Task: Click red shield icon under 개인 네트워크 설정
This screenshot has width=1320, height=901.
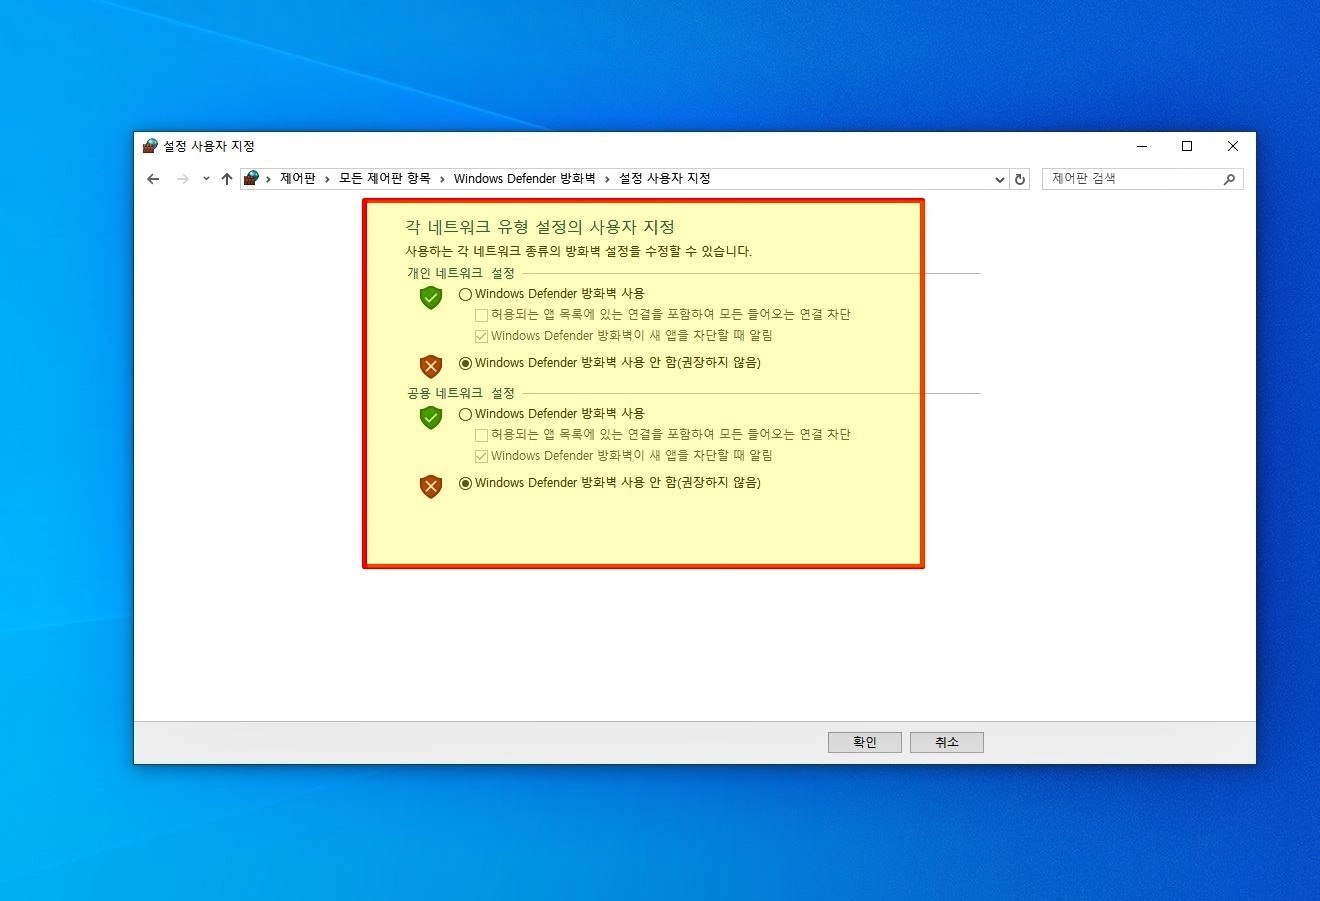Action: [x=430, y=366]
